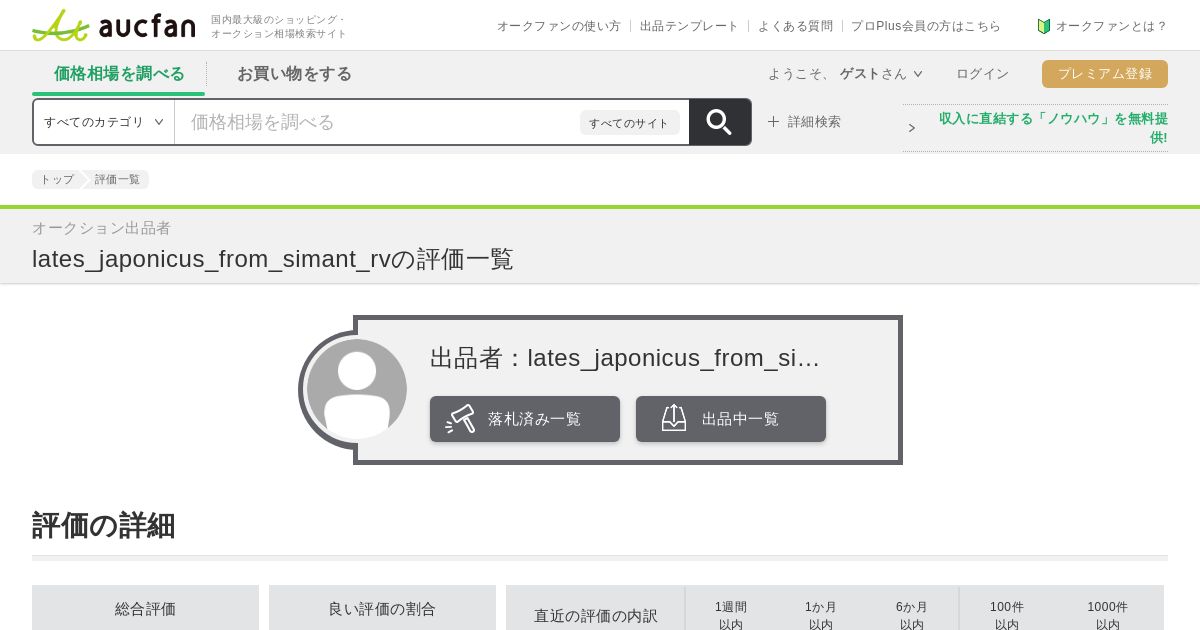Screen dimensions: 1200x630
Task: Click the 6か月以内 column header
Action: 912,615
